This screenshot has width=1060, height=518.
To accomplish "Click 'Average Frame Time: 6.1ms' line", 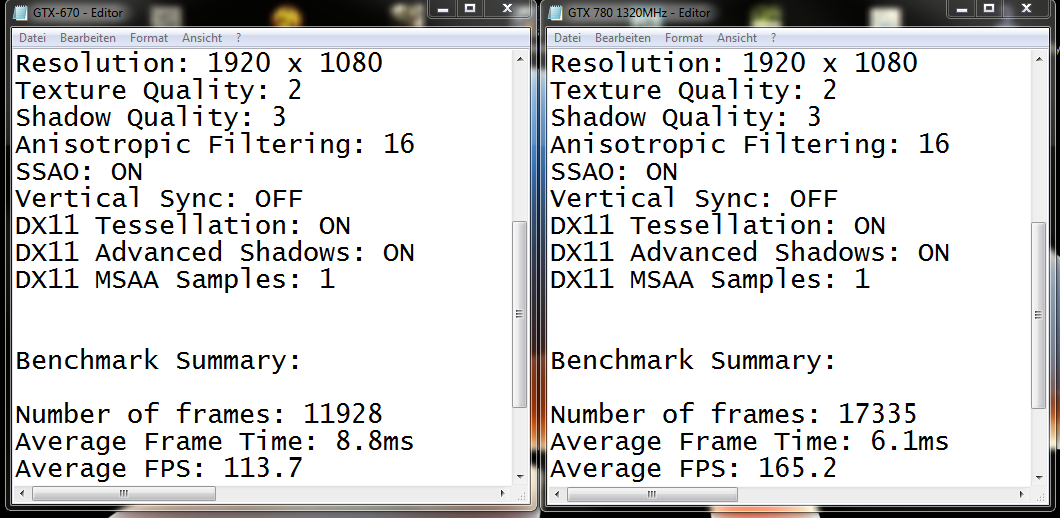I will pos(749,442).
